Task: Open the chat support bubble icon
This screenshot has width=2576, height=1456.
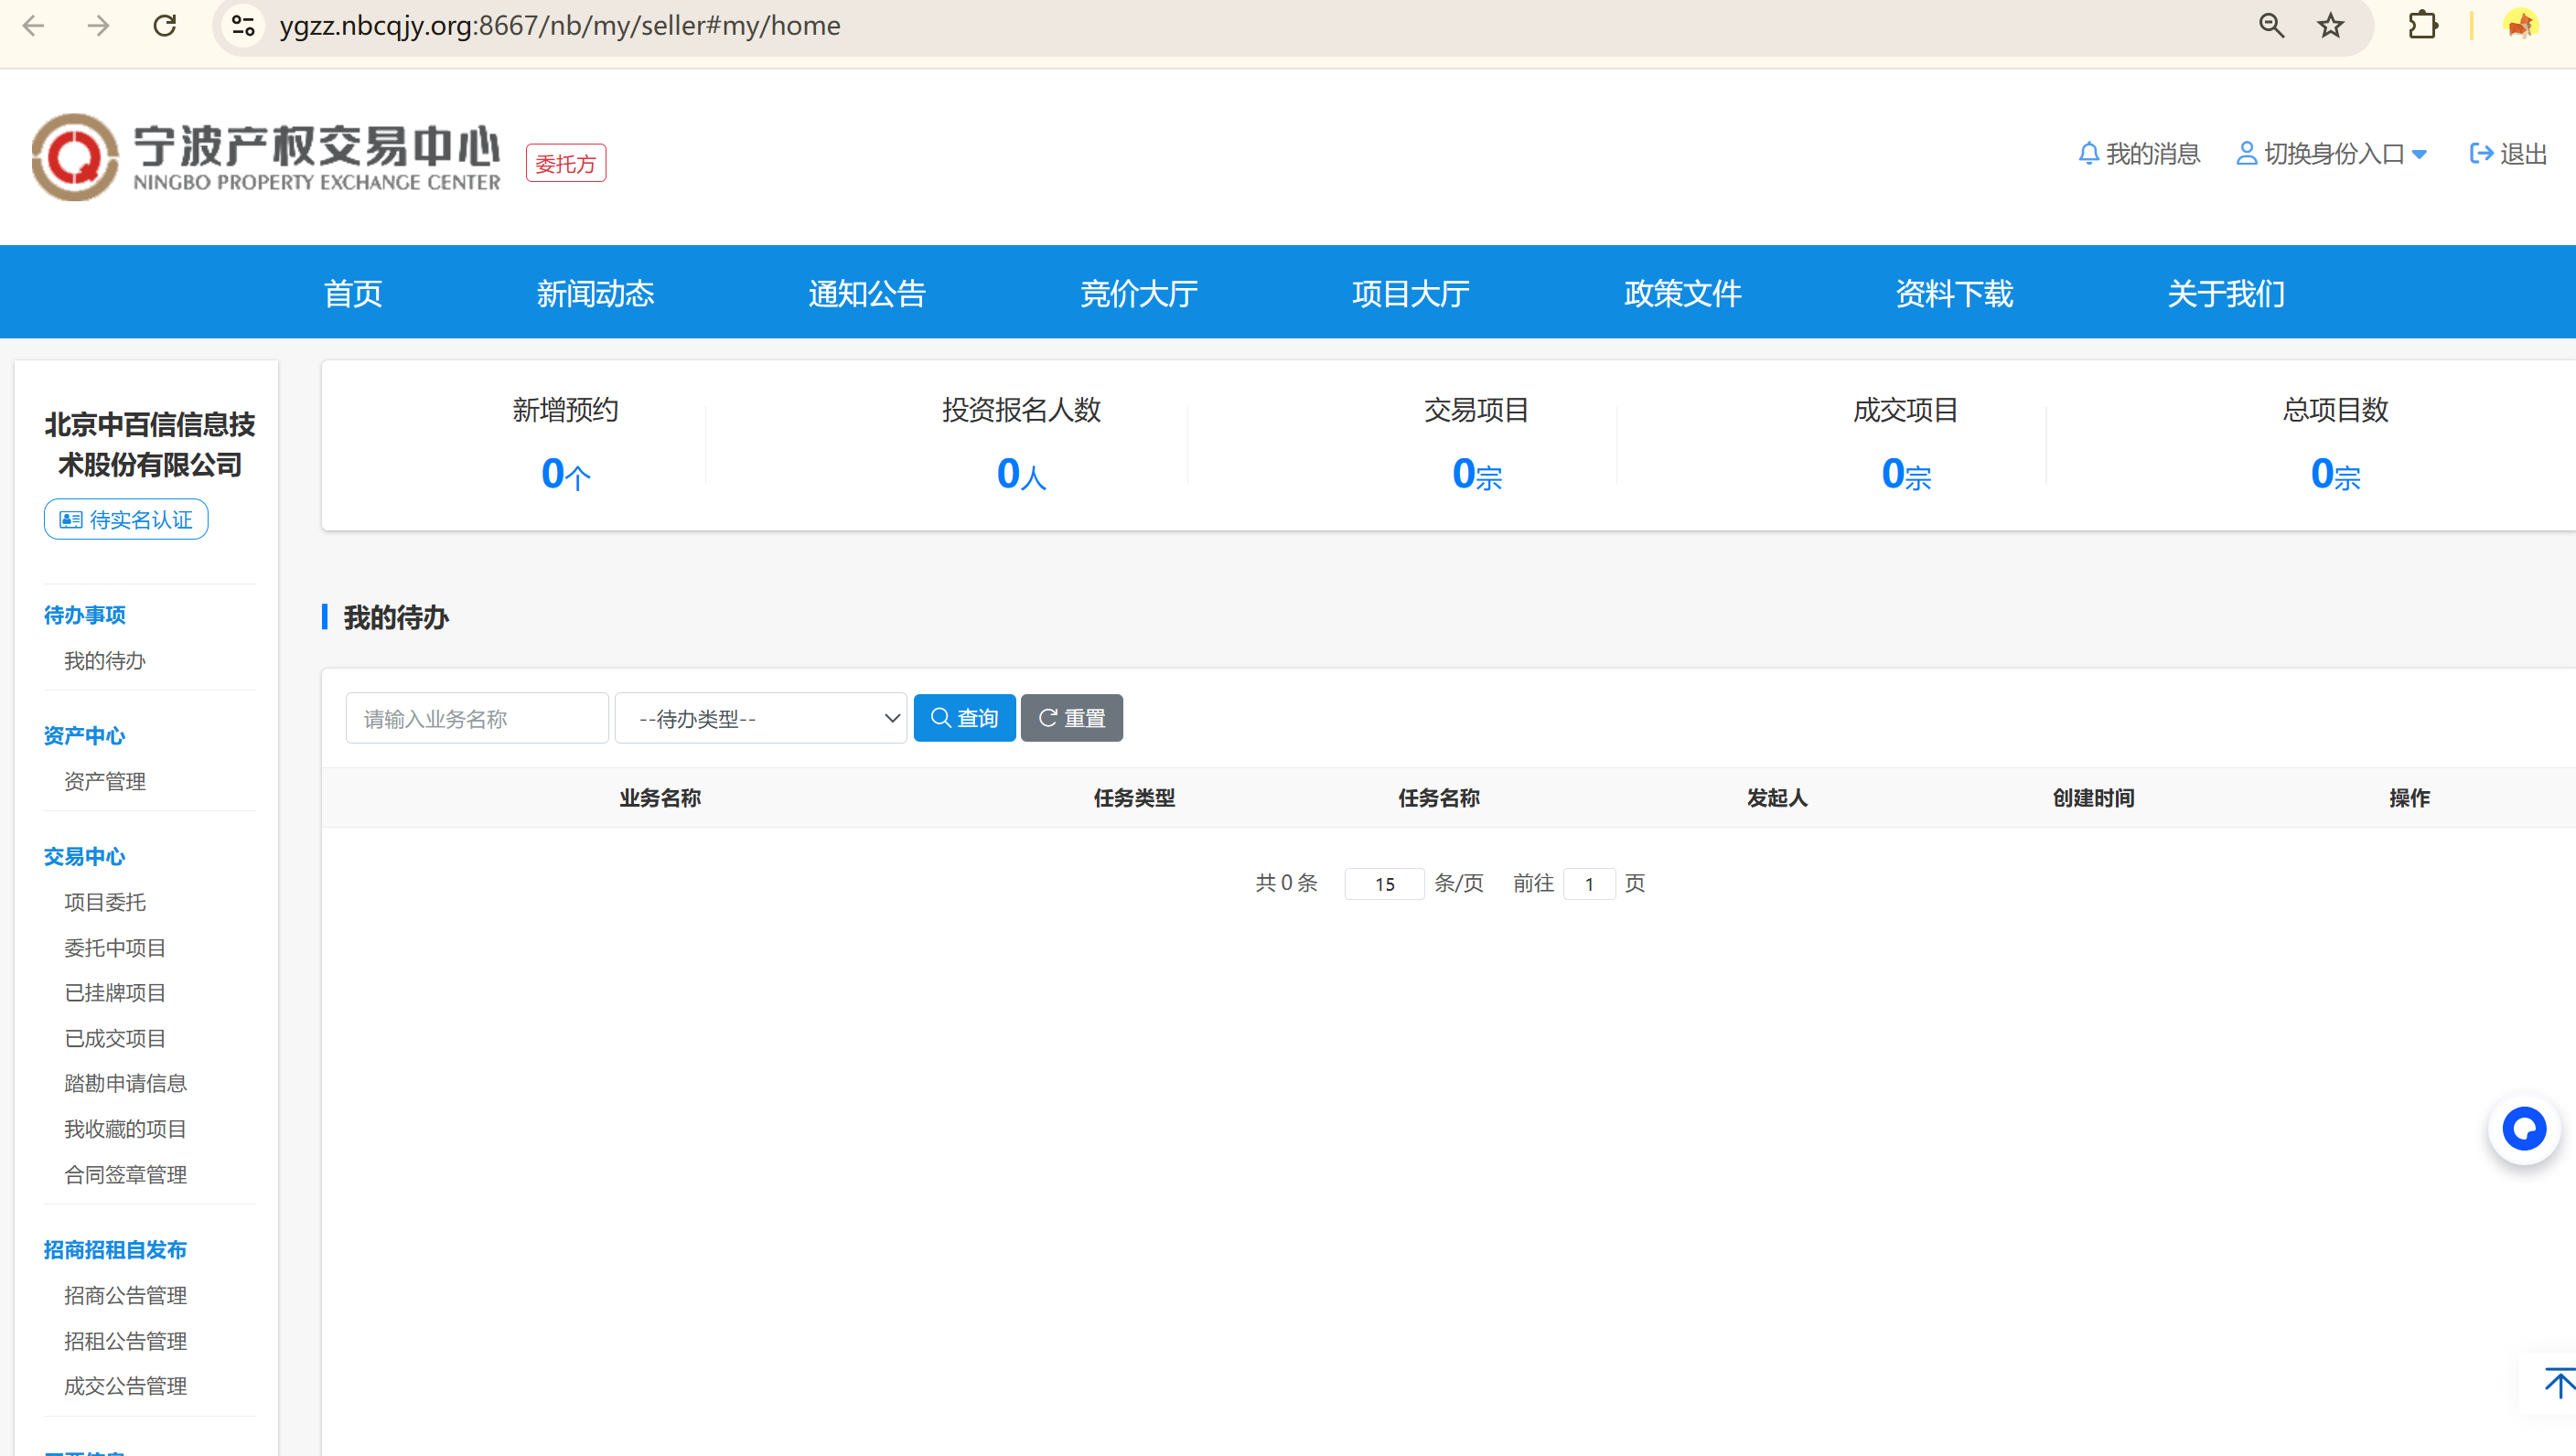Action: (x=2523, y=1129)
